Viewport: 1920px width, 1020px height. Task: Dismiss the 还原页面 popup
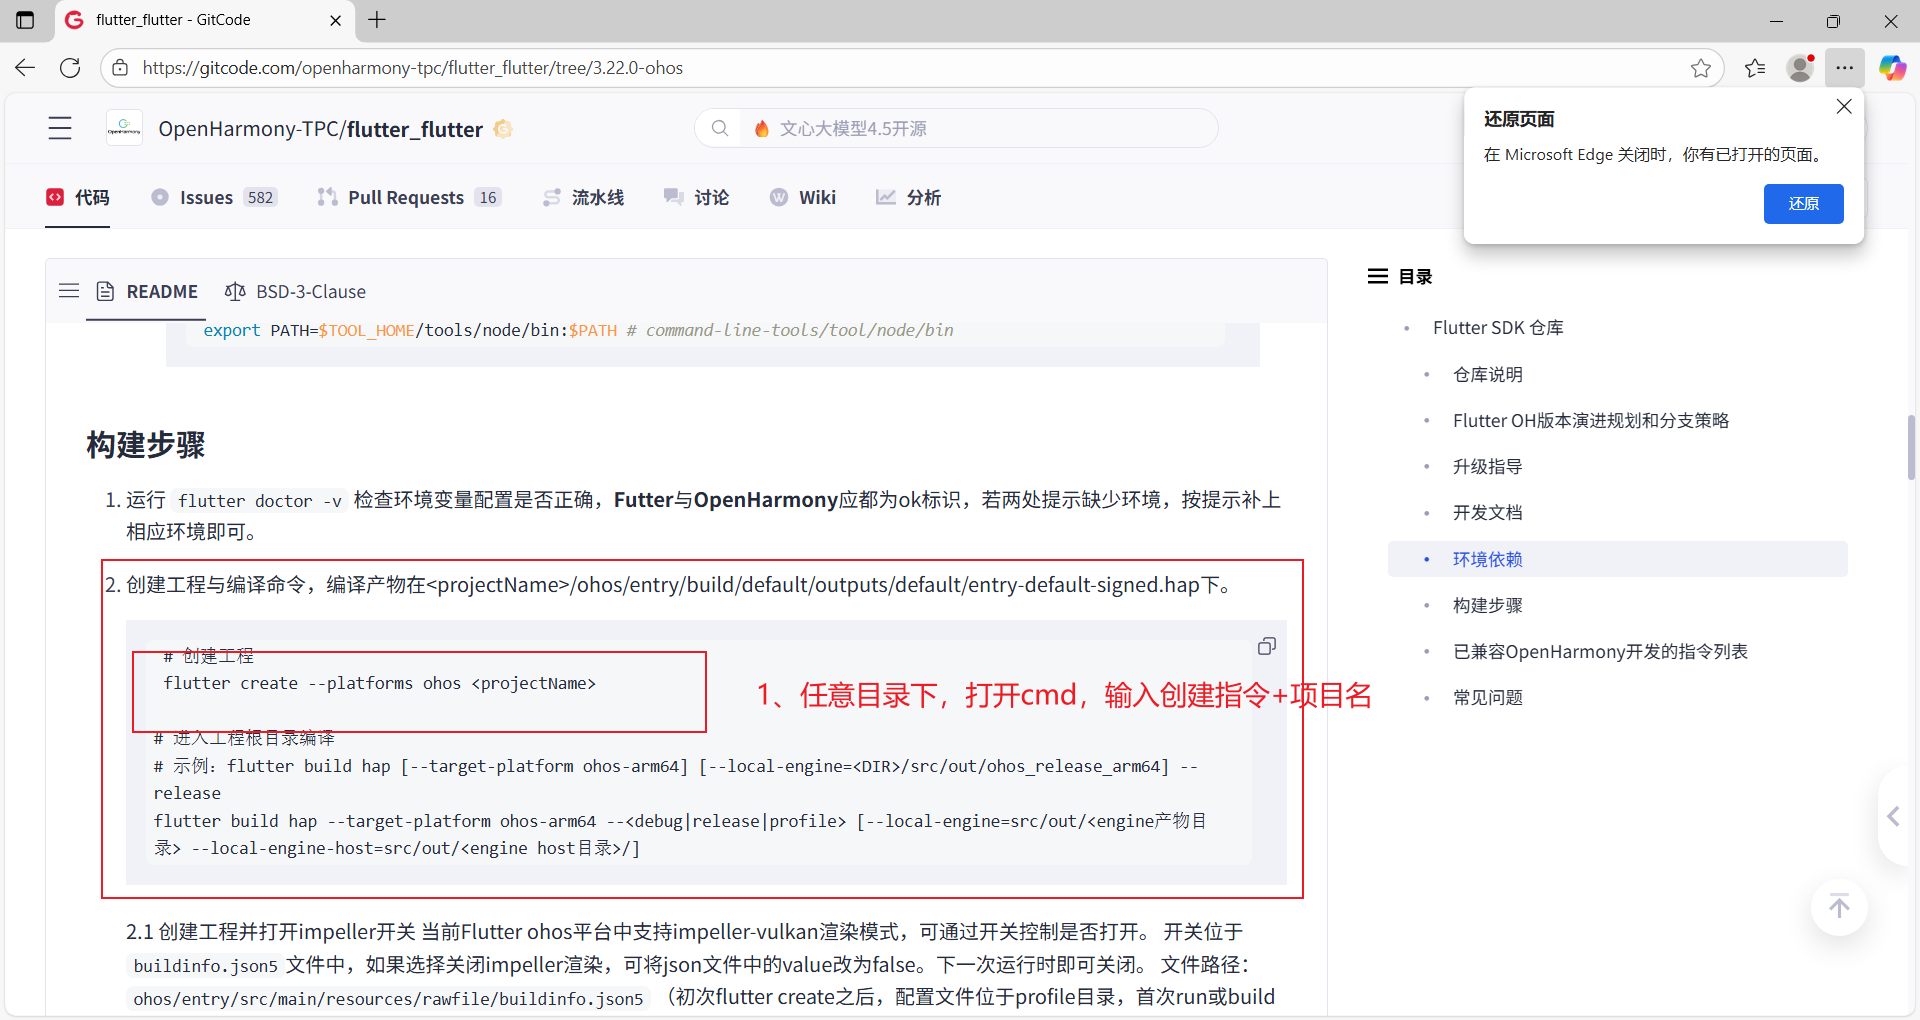tap(1844, 107)
